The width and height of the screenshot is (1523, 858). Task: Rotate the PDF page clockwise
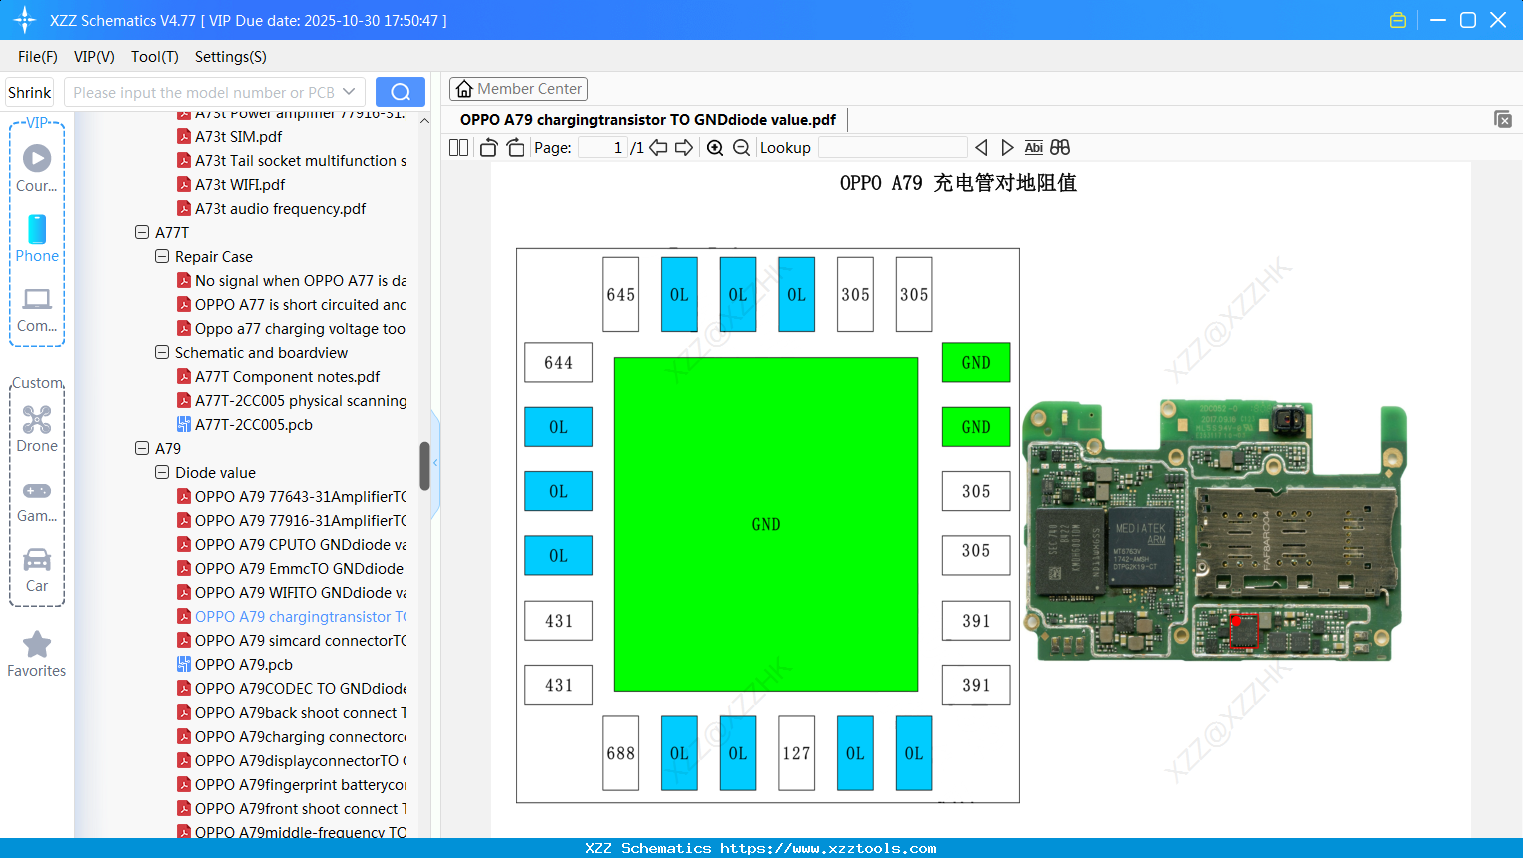[x=514, y=147]
